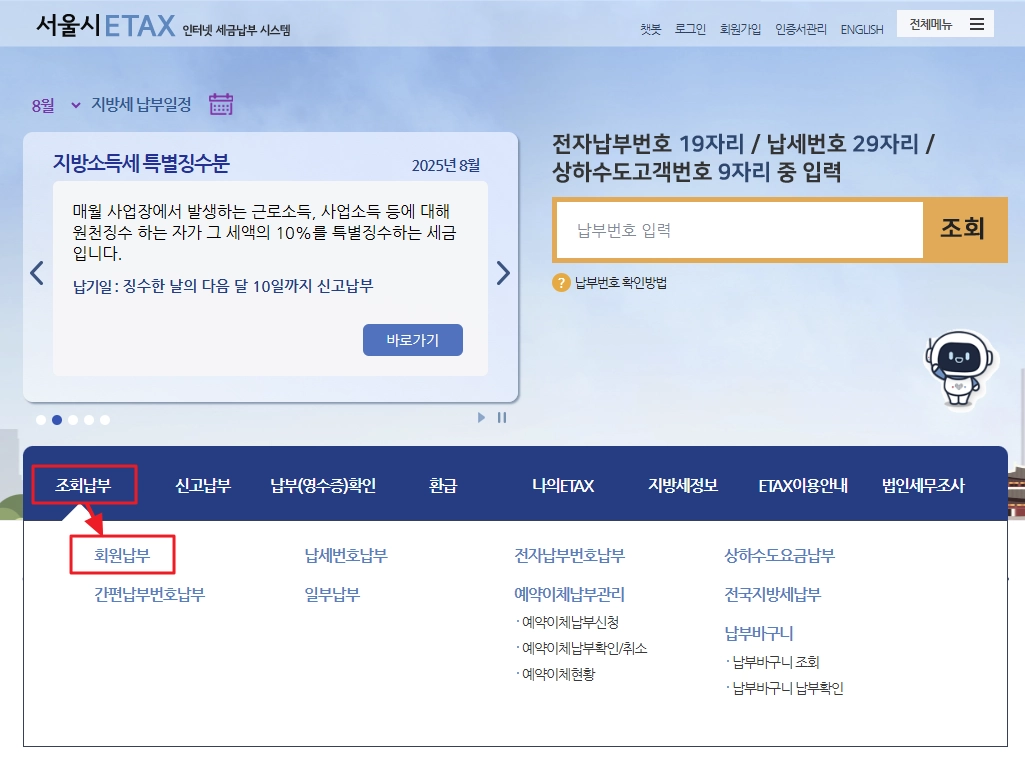Click the question mark help icon
The image size is (1025, 766).
pos(561,283)
